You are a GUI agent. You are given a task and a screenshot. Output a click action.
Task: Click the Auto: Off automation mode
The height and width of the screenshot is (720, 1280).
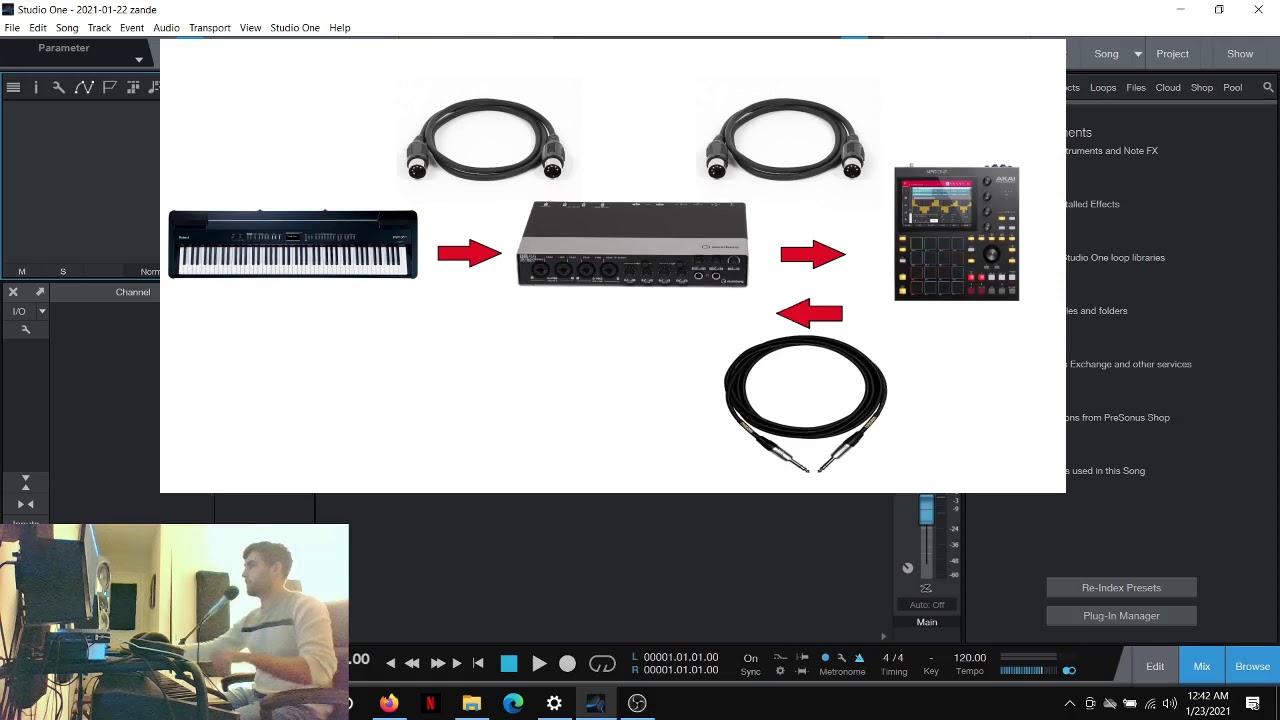click(x=927, y=605)
